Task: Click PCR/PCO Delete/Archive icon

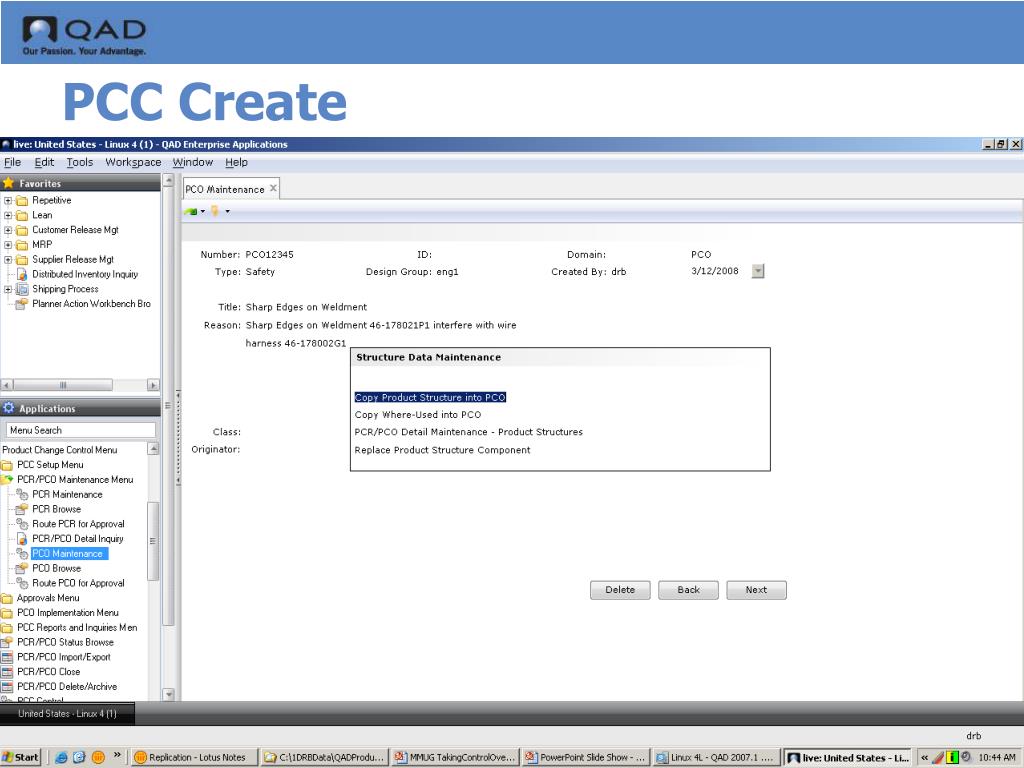Action: (x=7, y=686)
